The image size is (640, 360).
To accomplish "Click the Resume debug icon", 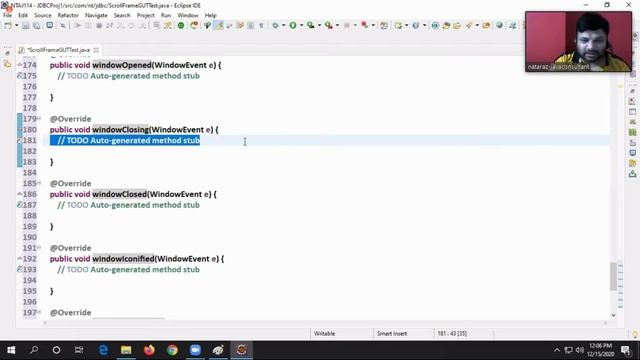I will click(x=77, y=26).
